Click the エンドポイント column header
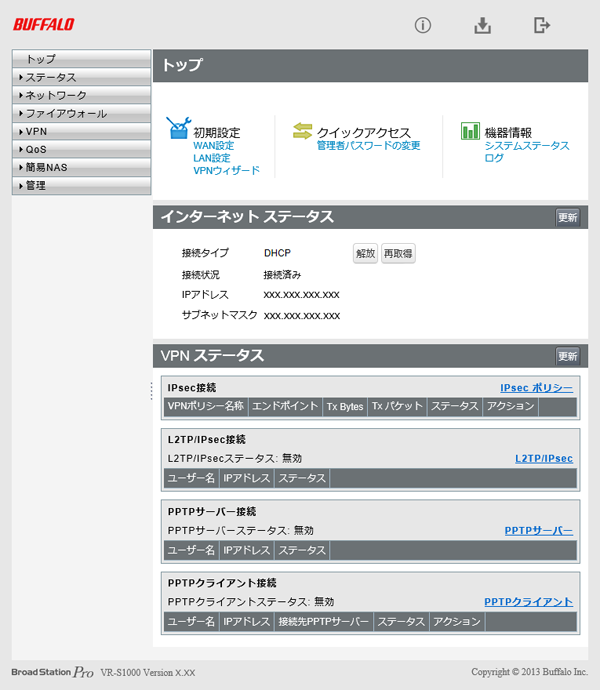This screenshot has height=690, width=600. [285, 406]
